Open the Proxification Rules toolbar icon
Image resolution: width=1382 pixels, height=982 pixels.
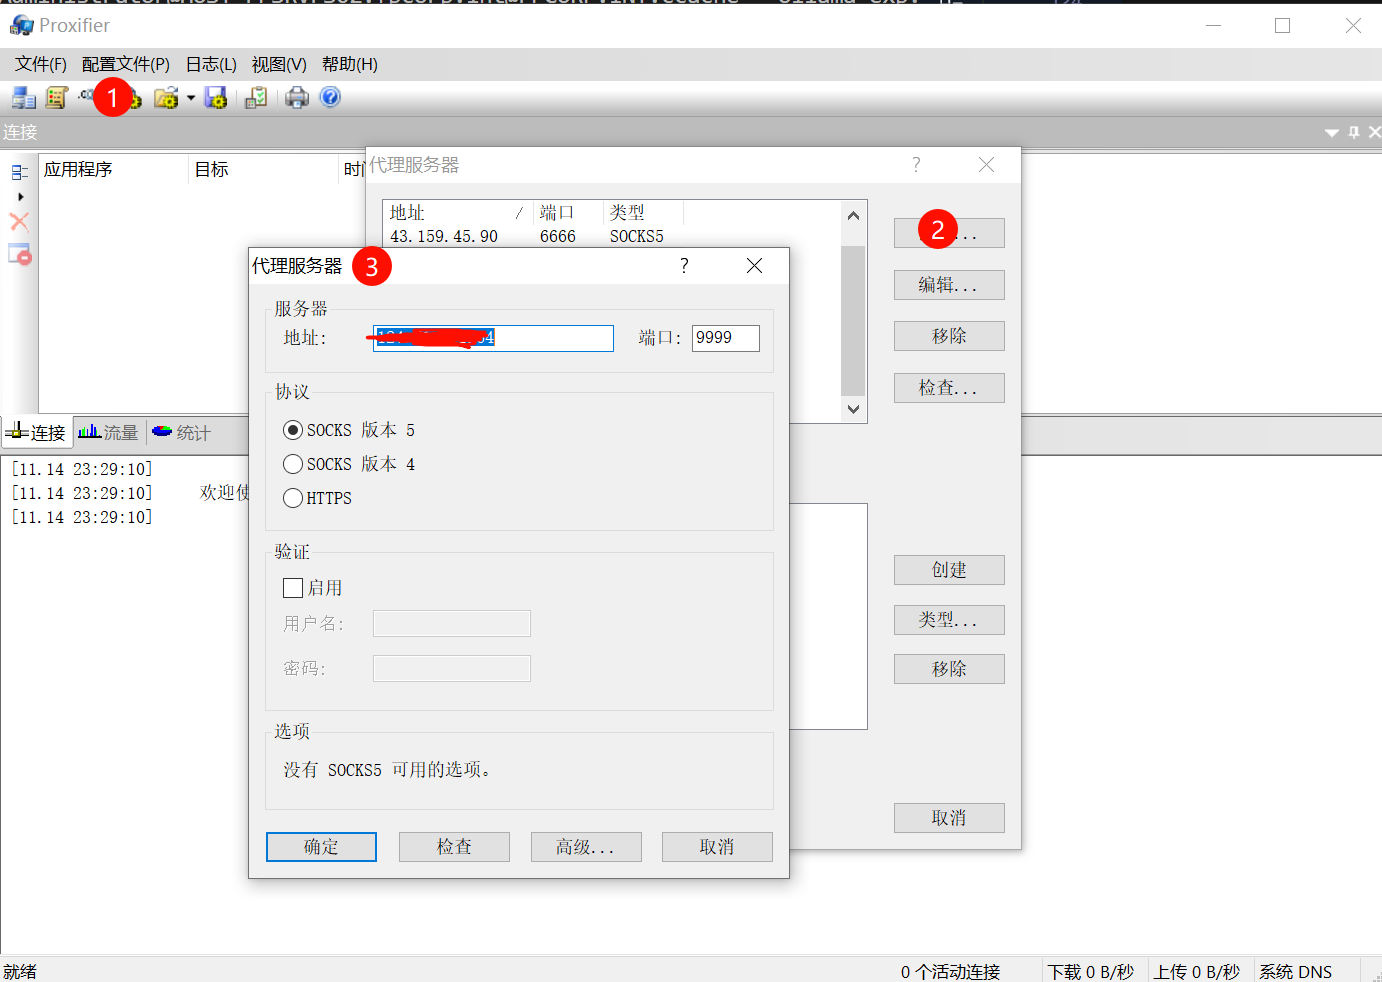tap(55, 97)
